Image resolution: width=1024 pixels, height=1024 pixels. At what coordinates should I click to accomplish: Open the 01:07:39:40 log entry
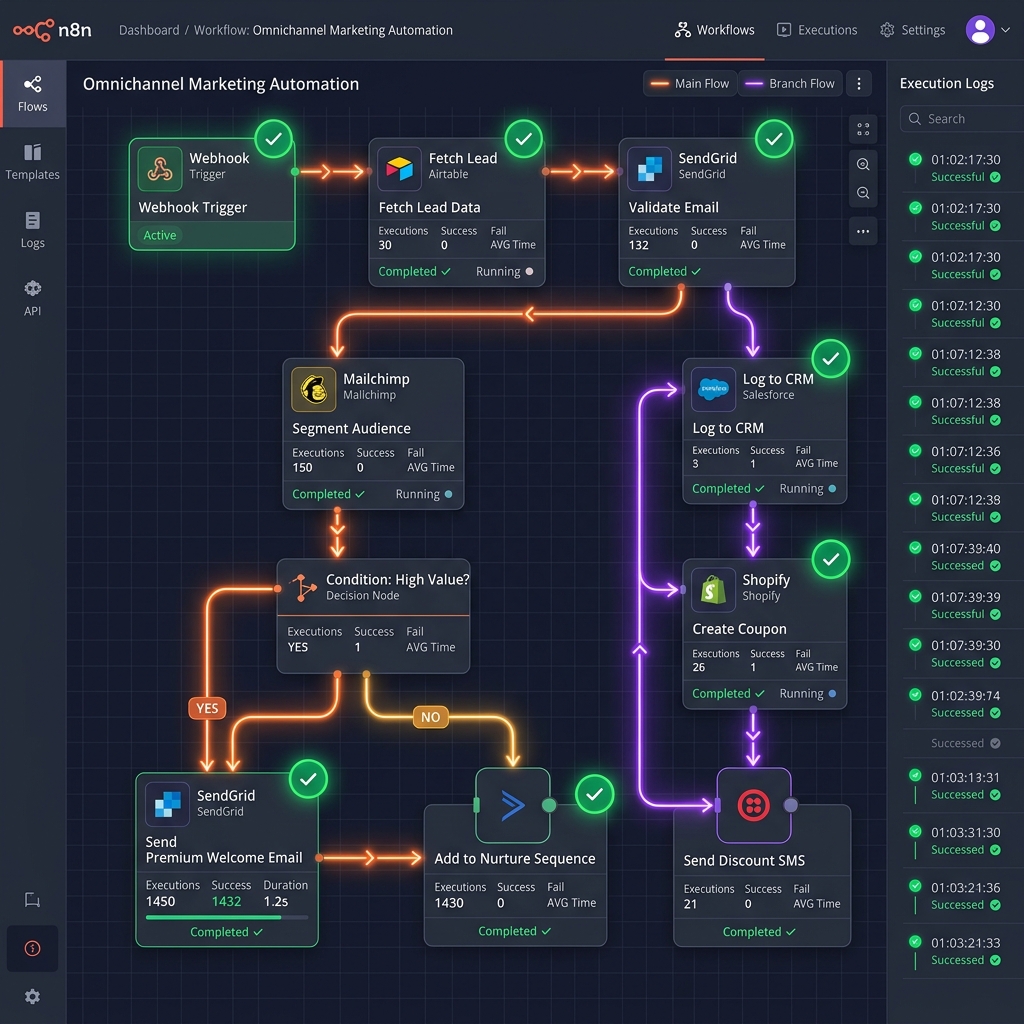click(963, 557)
